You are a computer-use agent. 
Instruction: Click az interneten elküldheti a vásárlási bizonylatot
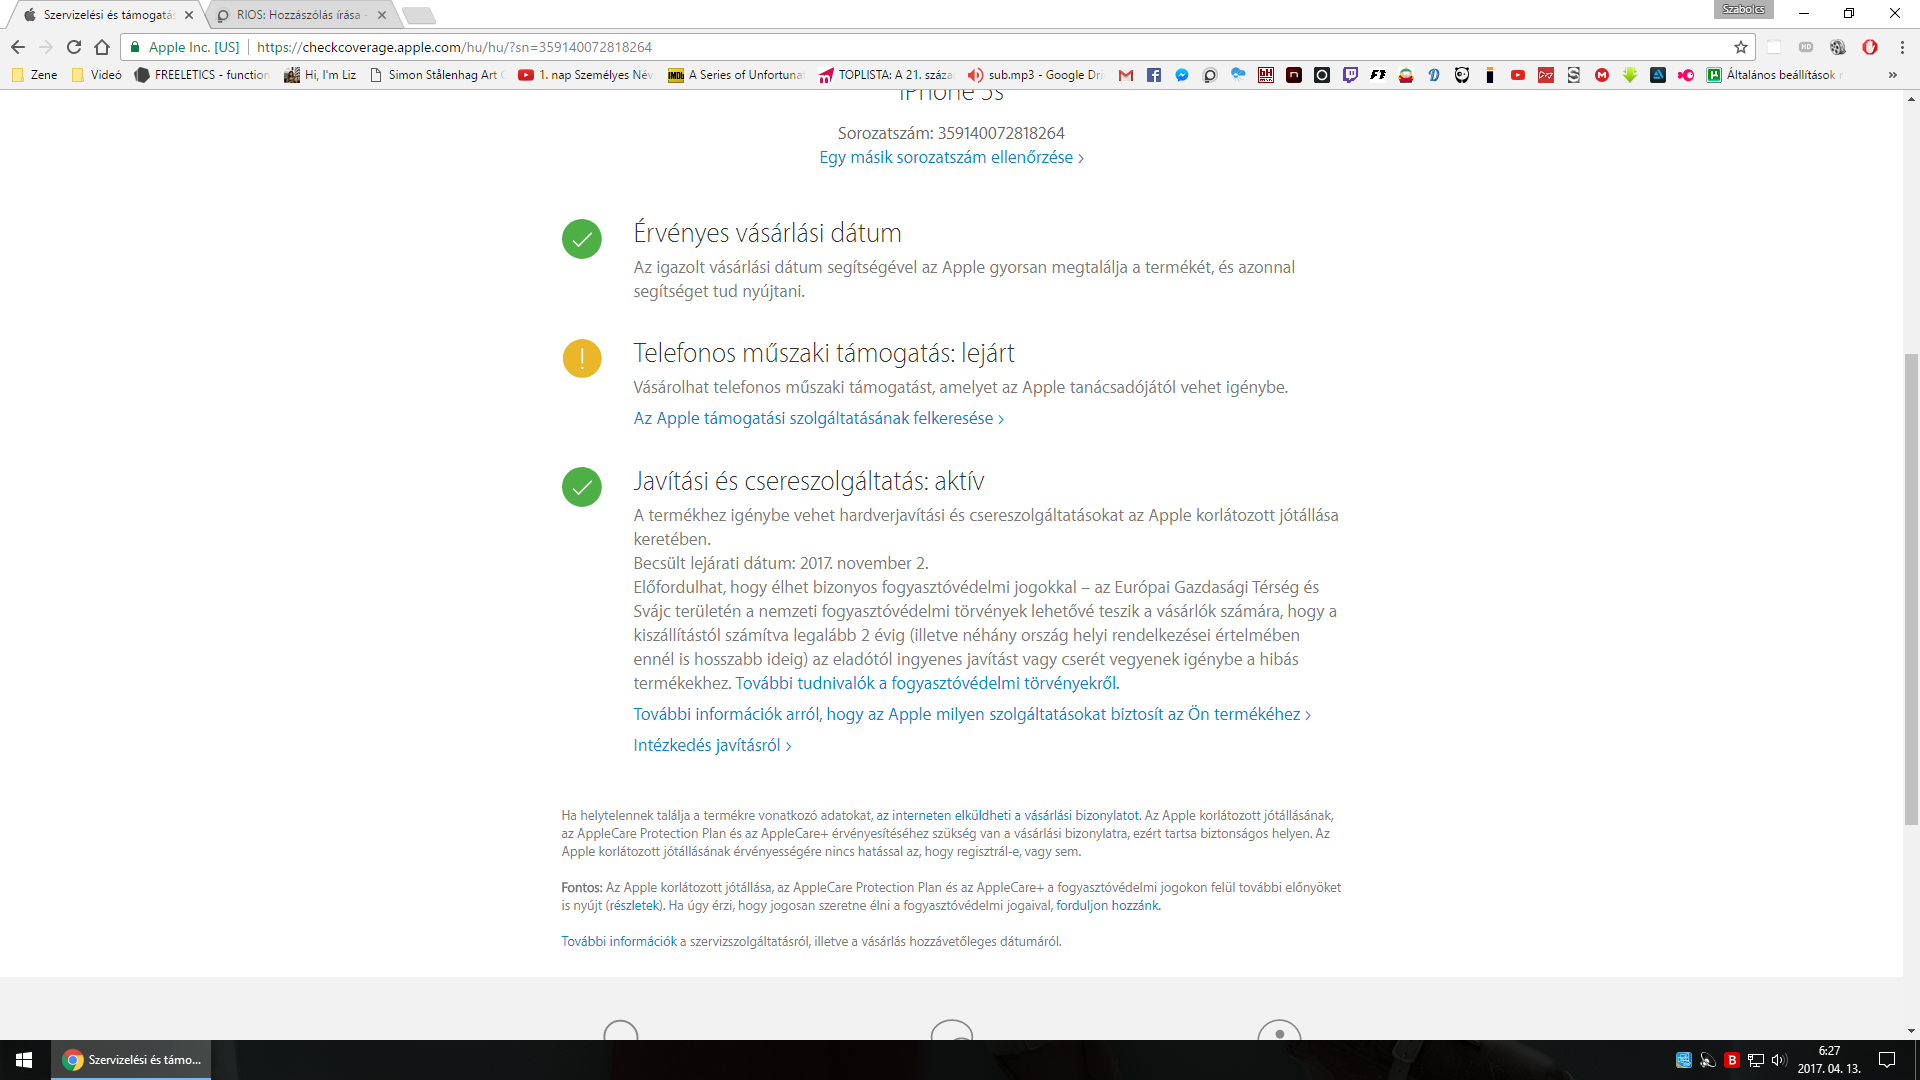click(1008, 816)
